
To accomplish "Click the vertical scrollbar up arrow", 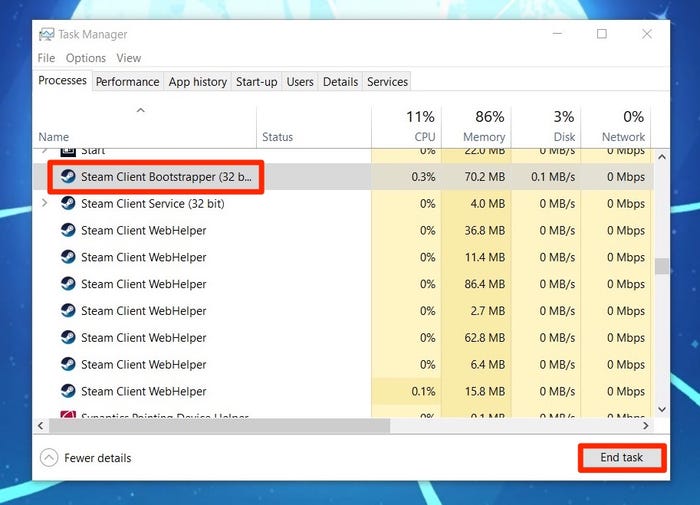I will pos(662,157).
